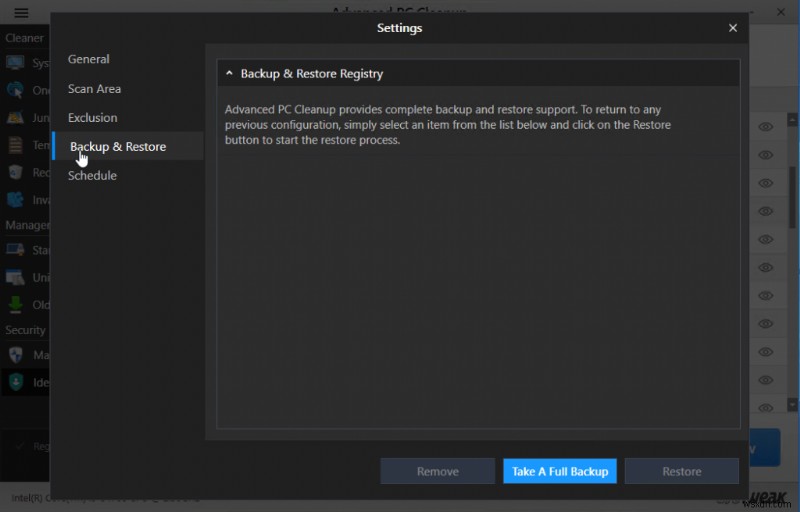Open Junk Cleaner icon in sidebar
The height and width of the screenshot is (512, 800).
pos(15,117)
